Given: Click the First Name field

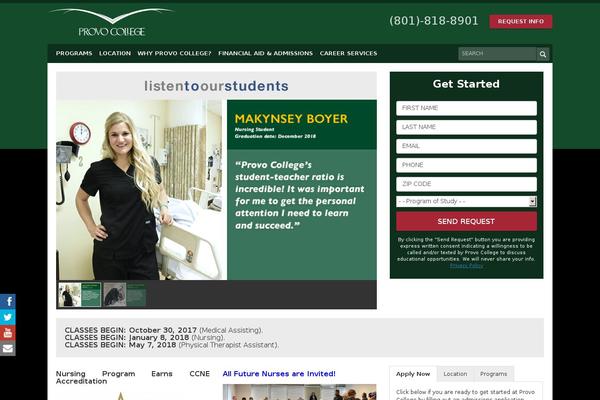Looking at the screenshot, I should tap(466, 108).
